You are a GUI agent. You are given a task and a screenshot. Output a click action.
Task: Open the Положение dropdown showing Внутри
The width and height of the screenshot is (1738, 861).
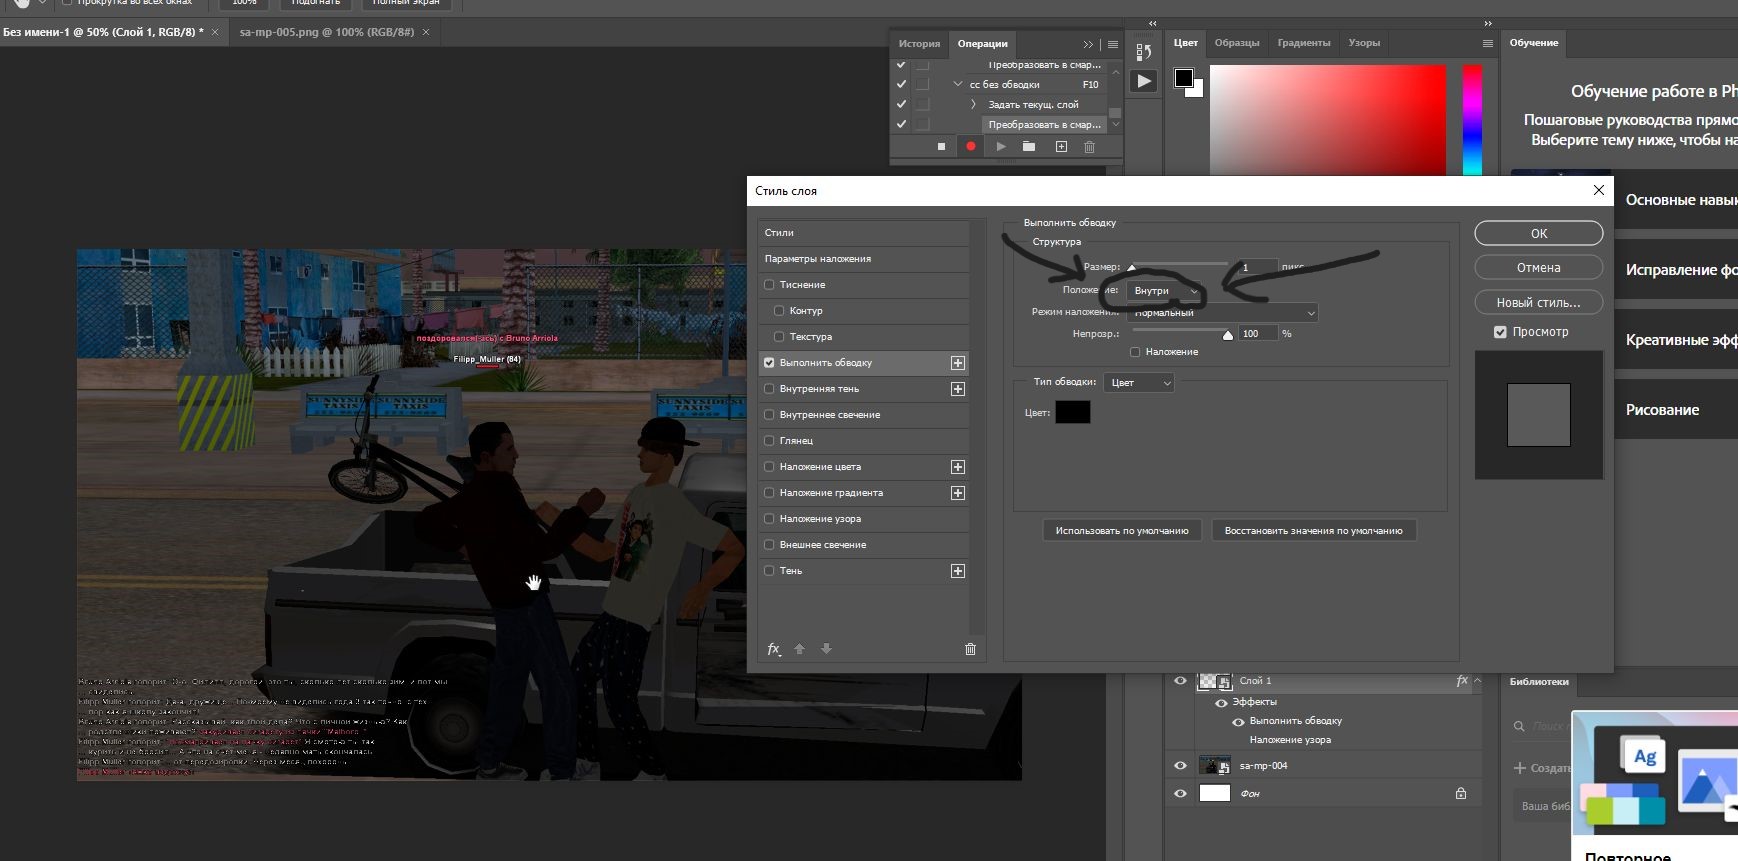pyautogui.click(x=1165, y=291)
